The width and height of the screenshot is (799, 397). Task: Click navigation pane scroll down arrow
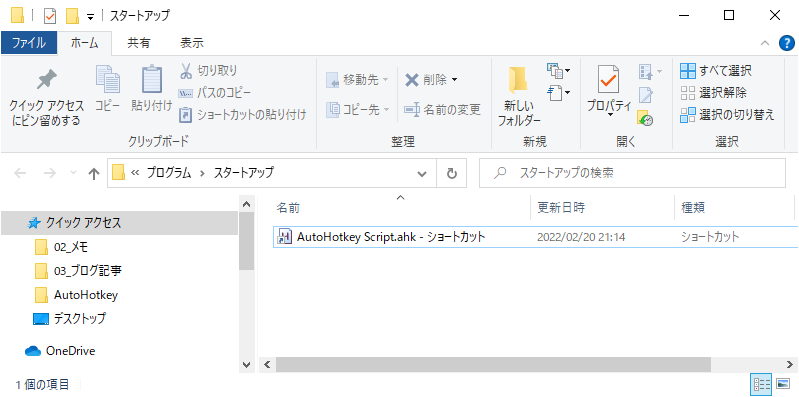246,364
